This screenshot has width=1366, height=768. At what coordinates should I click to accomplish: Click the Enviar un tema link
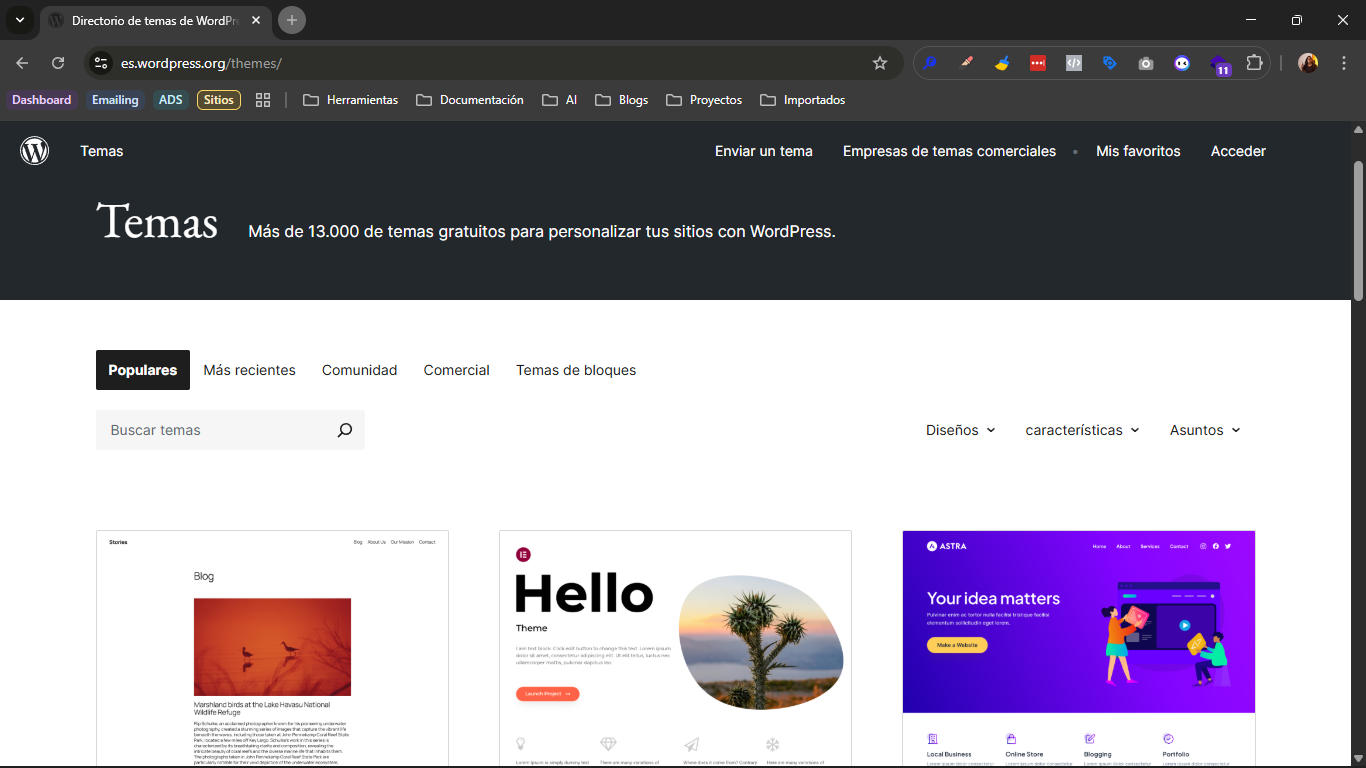[763, 151]
